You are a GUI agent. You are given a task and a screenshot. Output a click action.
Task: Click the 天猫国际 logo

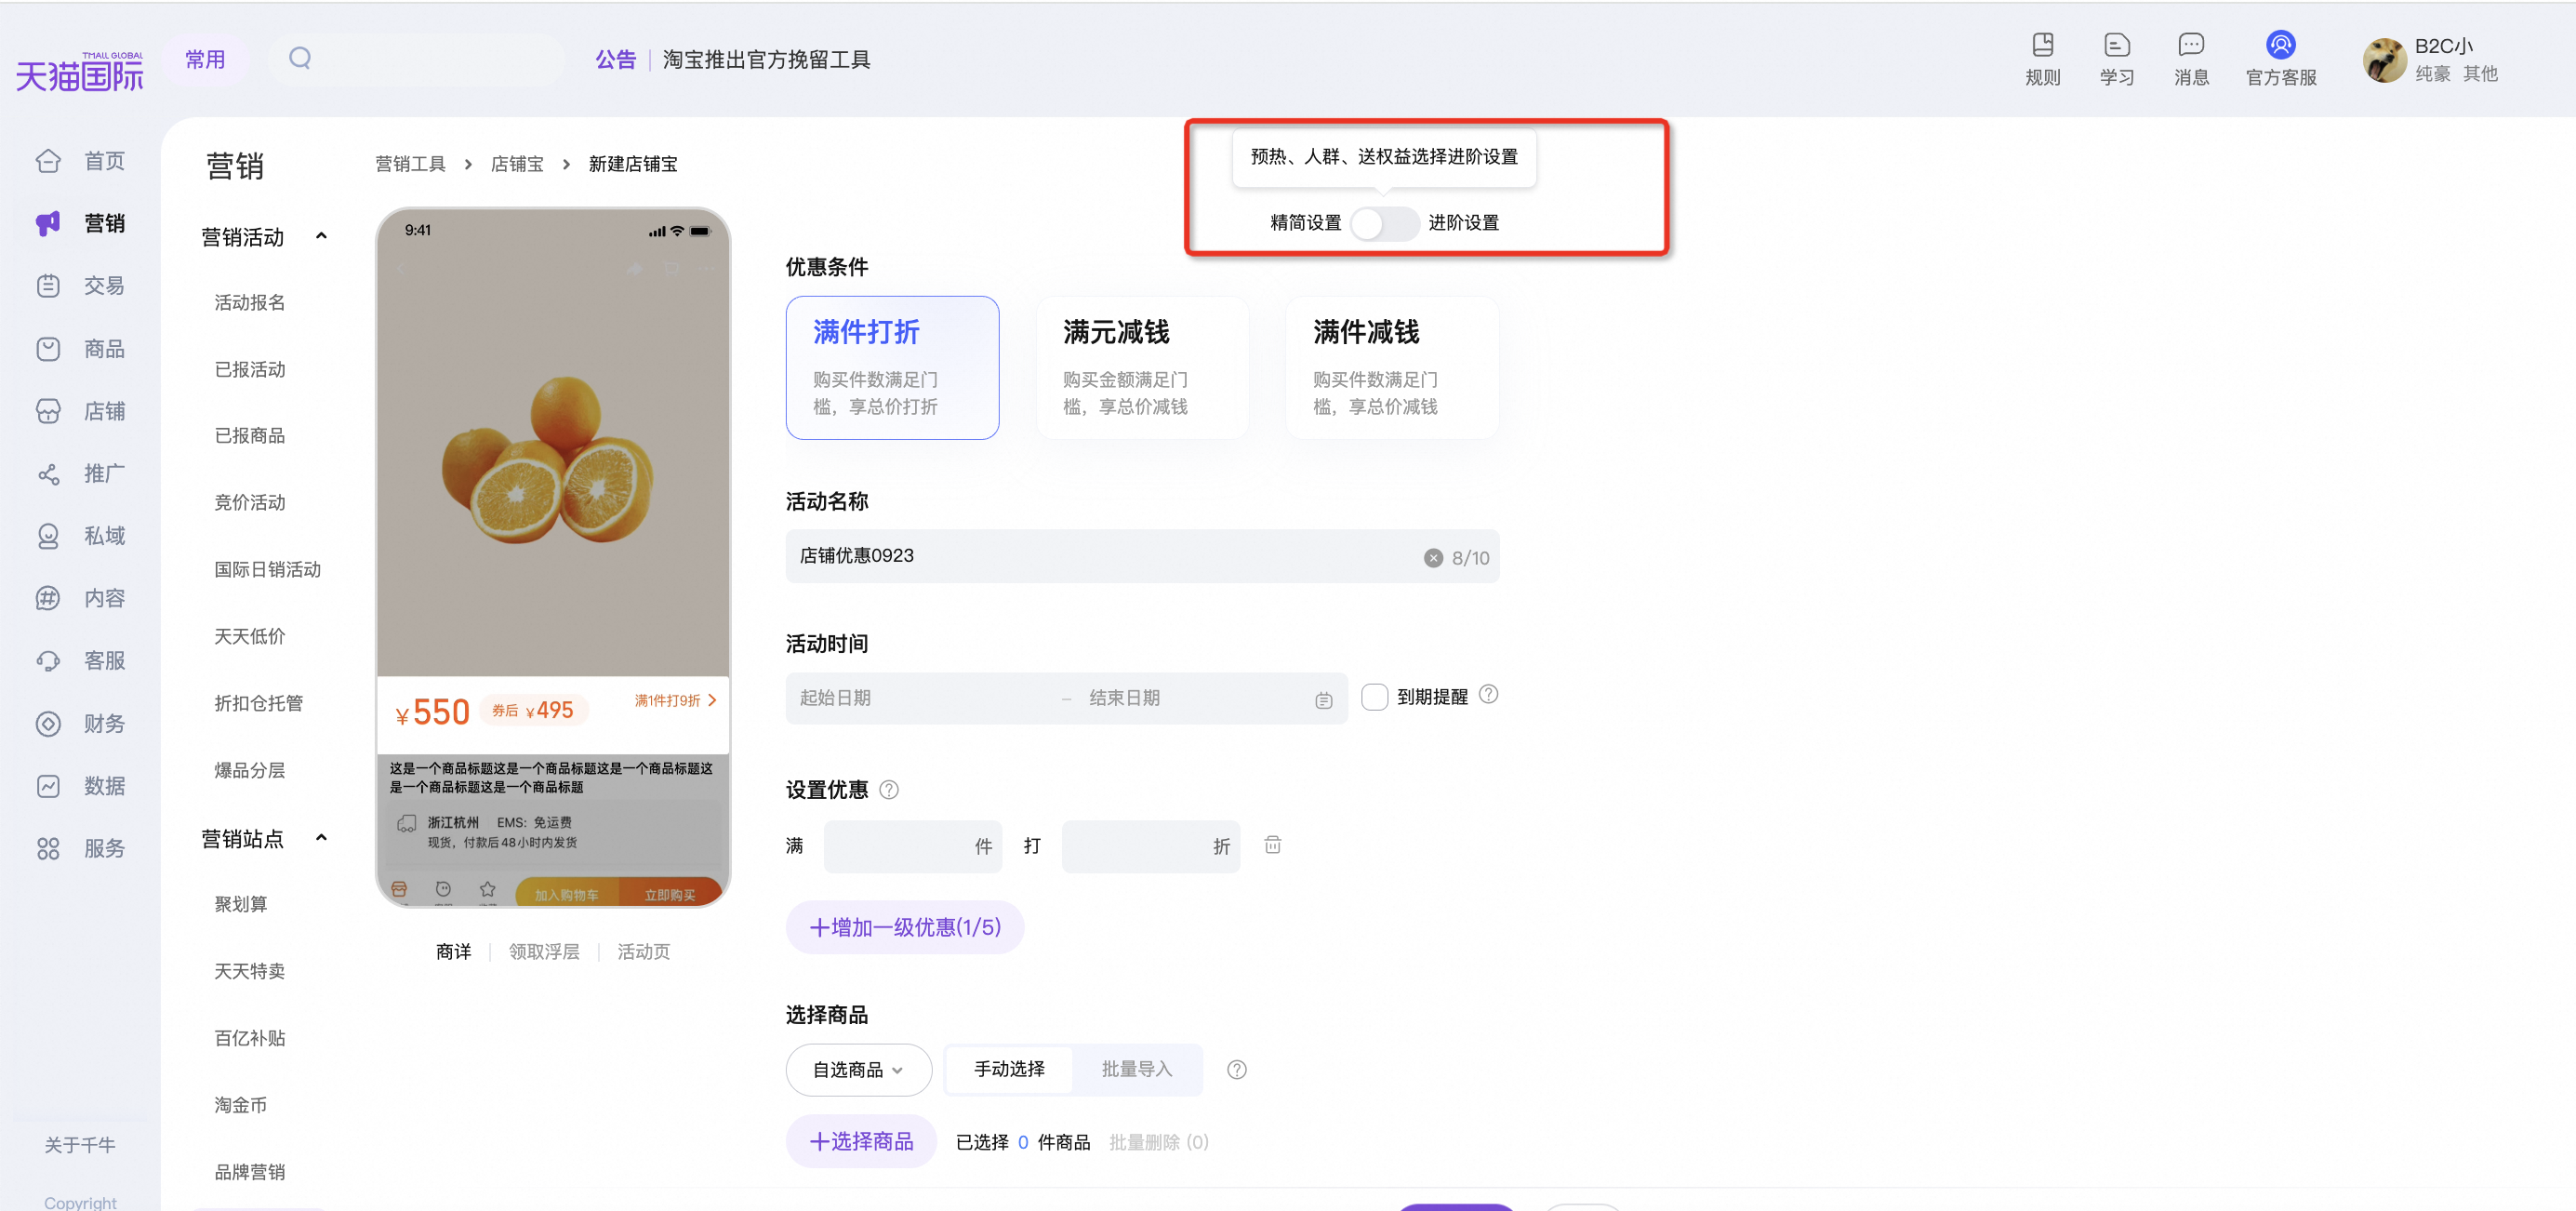(x=80, y=72)
